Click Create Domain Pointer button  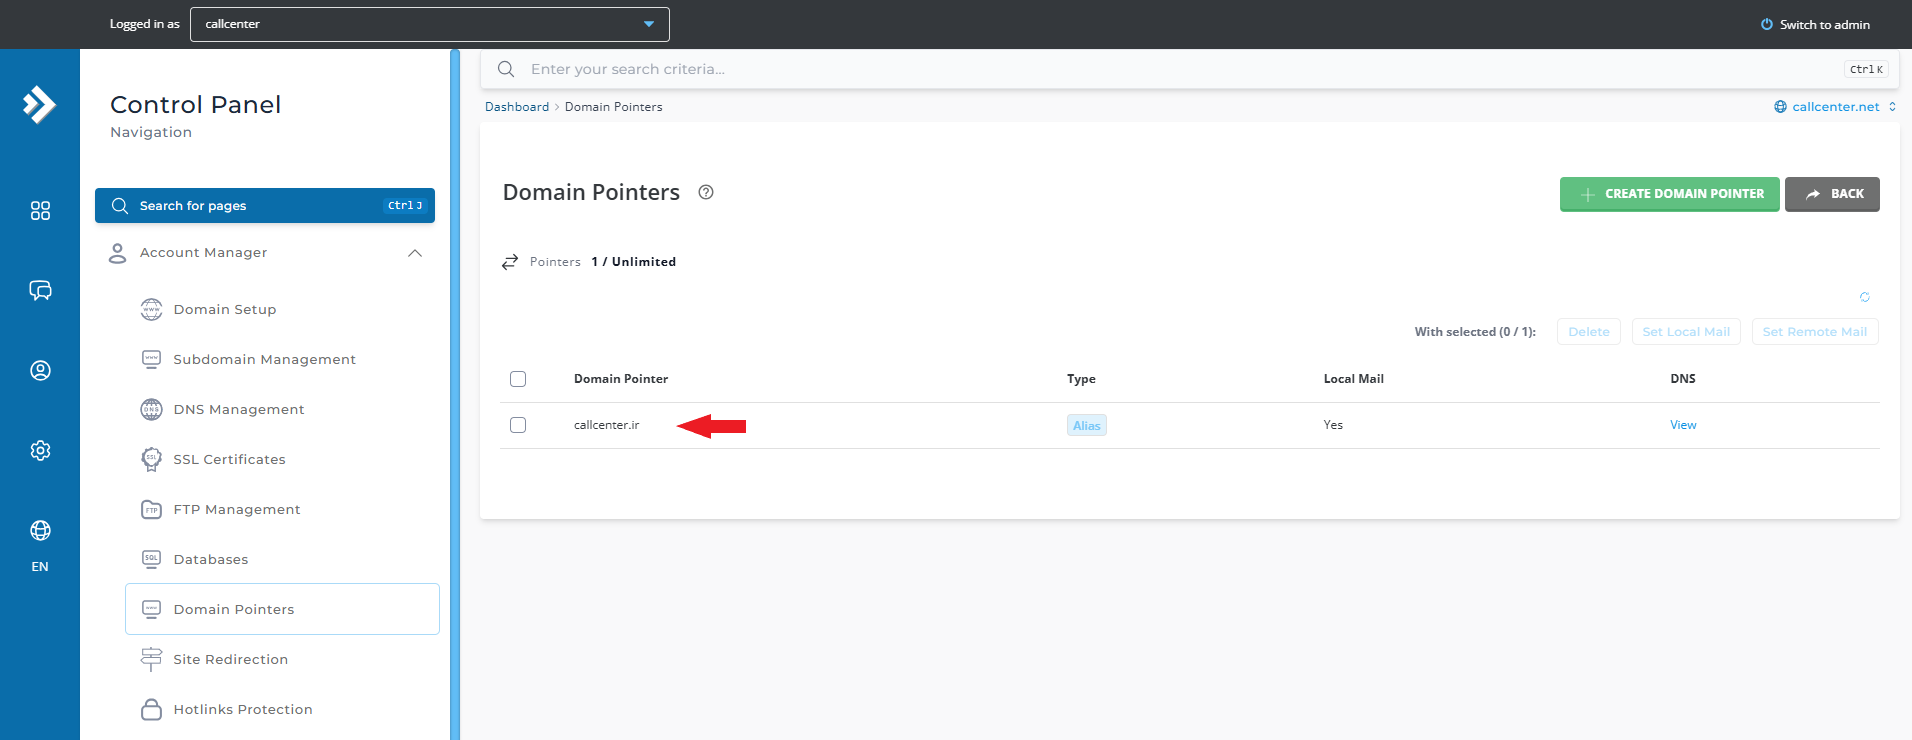pos(1669,194)
